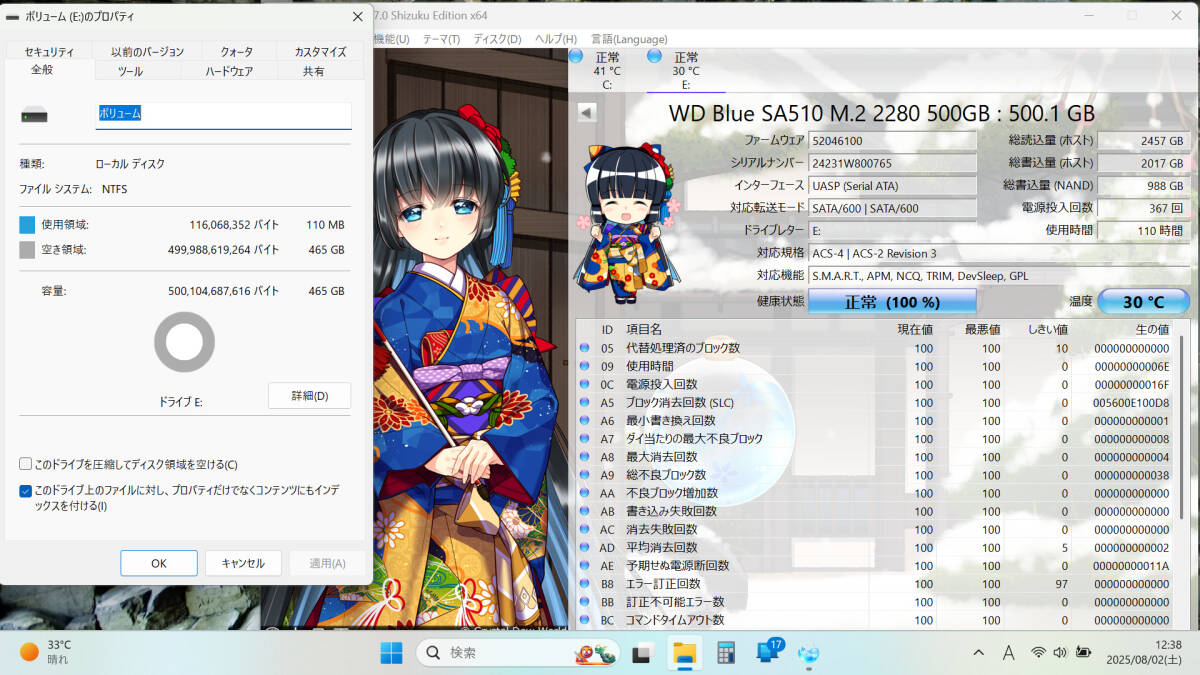Click the status orb for attribute AB
This screenshot has width=1200, height=675.
585,511
